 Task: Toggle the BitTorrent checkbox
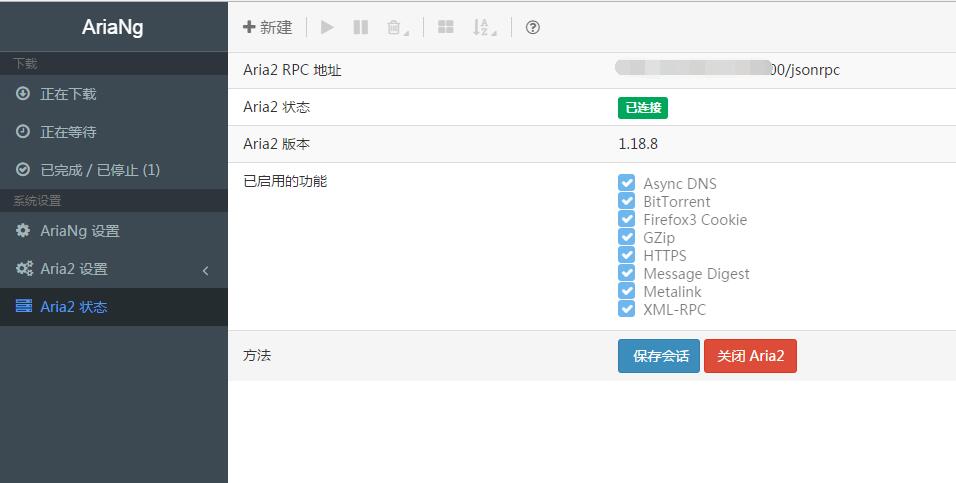tap(626, 201)
